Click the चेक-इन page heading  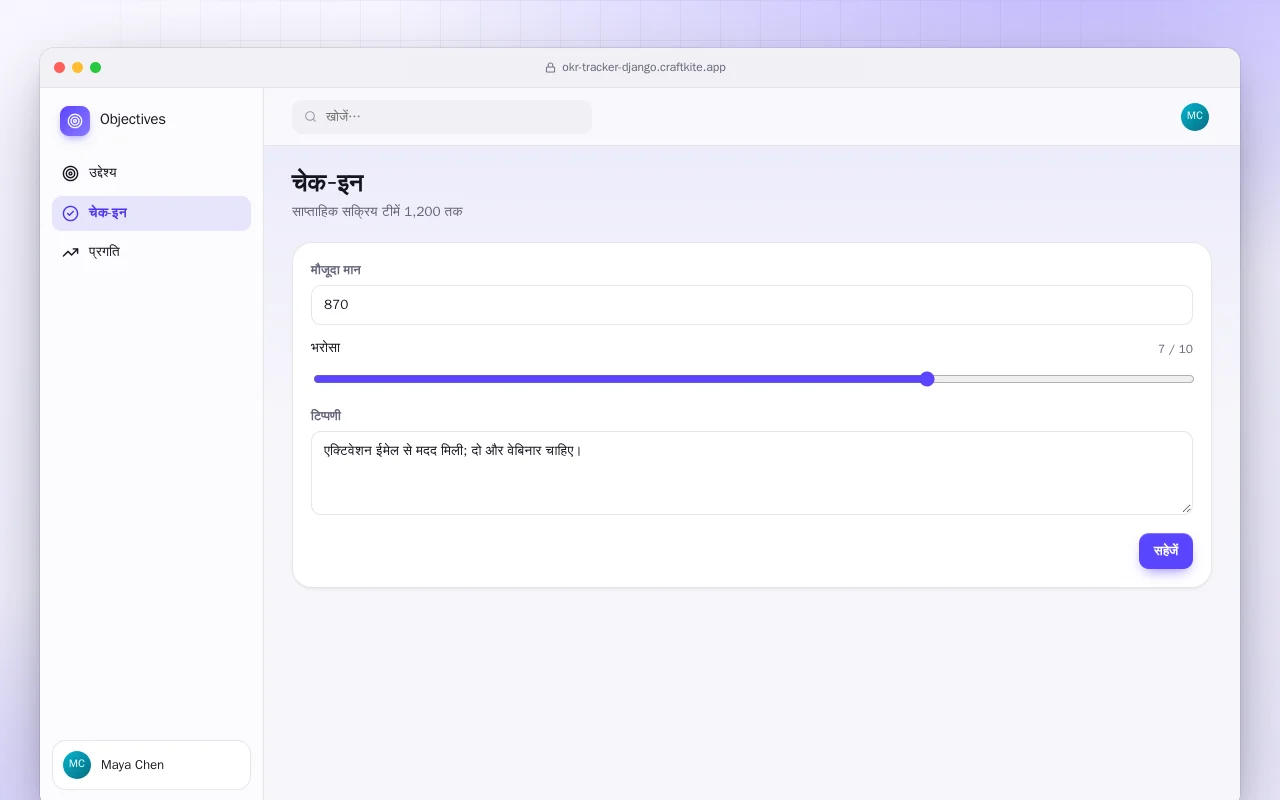click(x=328, y=183)
